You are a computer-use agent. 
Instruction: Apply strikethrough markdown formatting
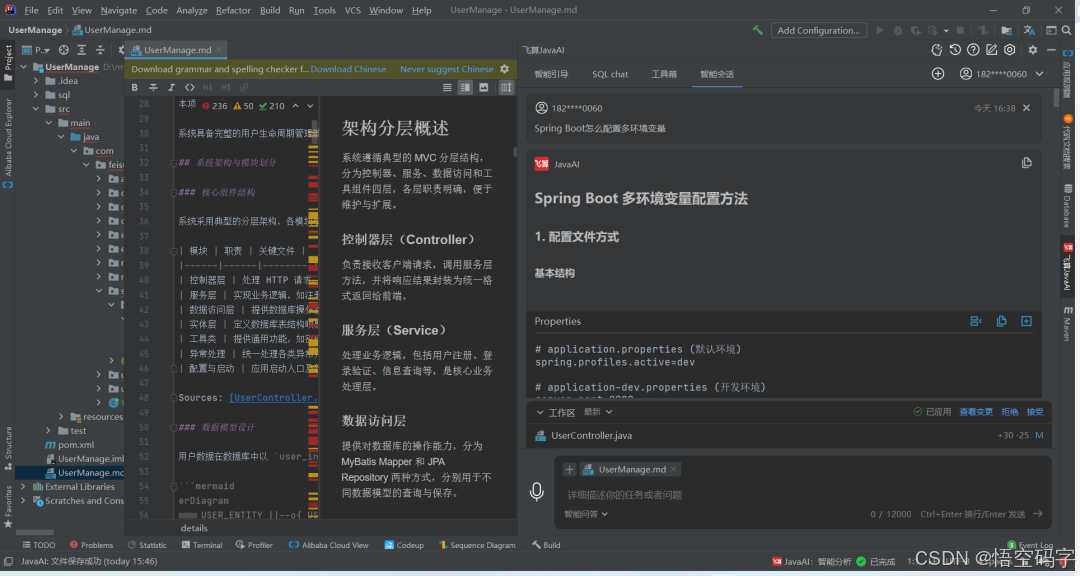point(153,88)
